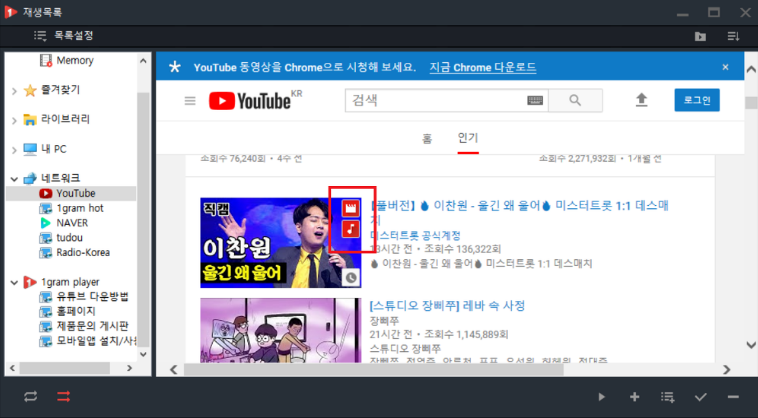Expand the 즐겨찾기 favorites node
Screen dimensions: 758x418
pyautogui.click(x=14, y=91)
